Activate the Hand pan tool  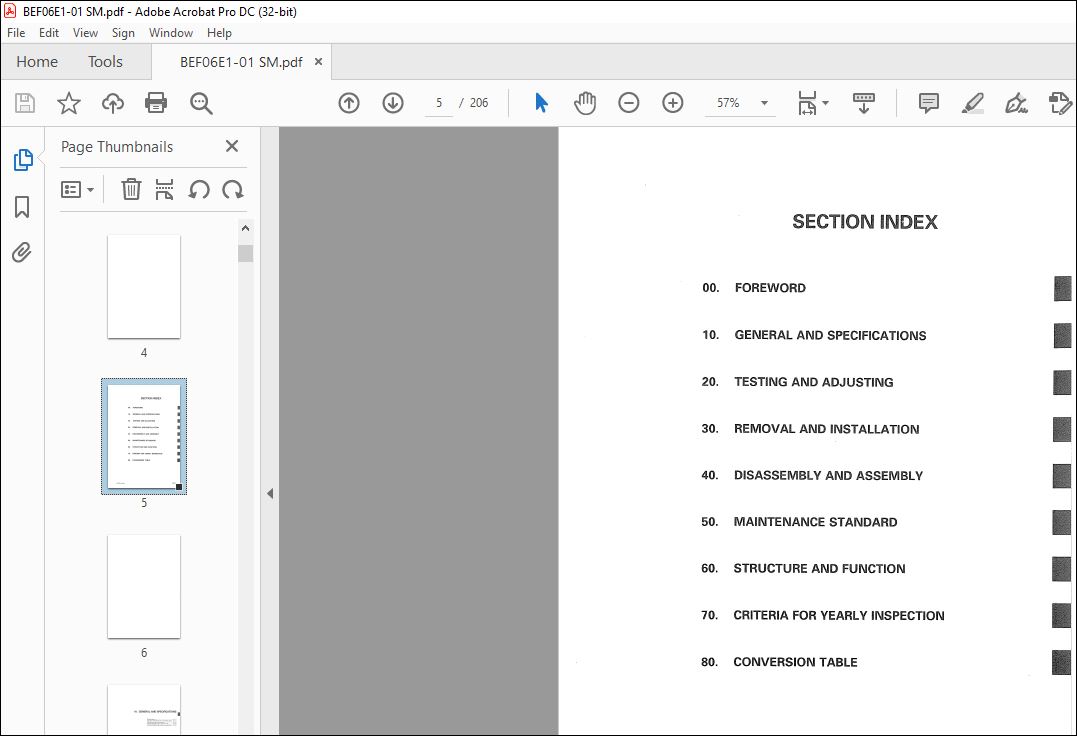(x=585, y=103)
